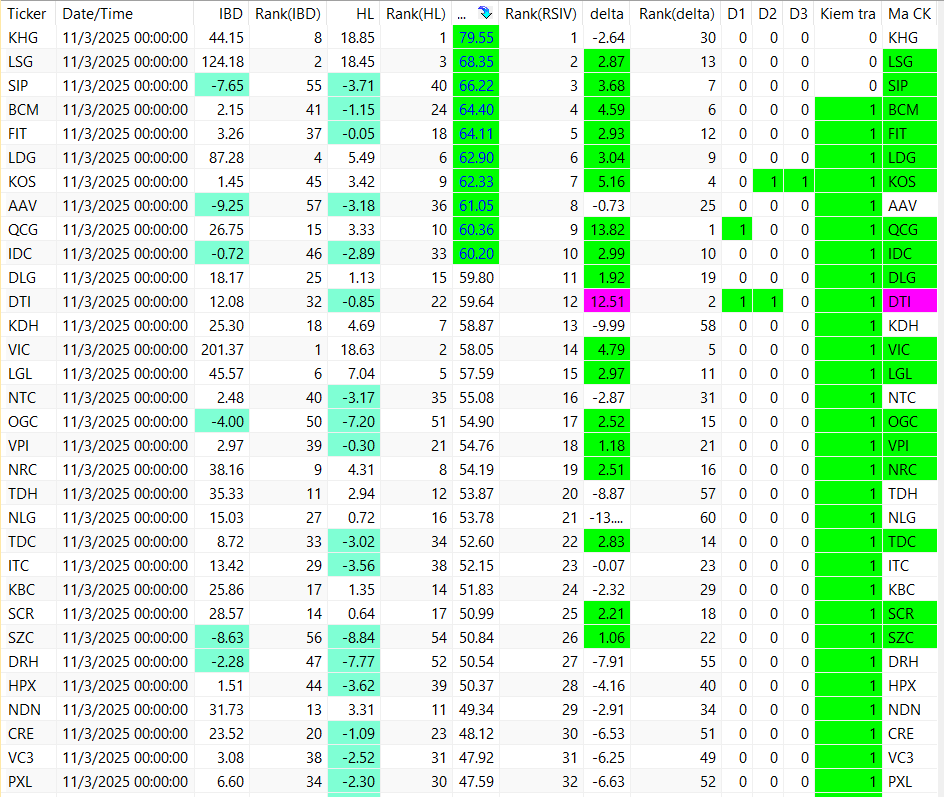
Task: Click the green D3 value 1 for KOS
Action: [x=800, y=182]
